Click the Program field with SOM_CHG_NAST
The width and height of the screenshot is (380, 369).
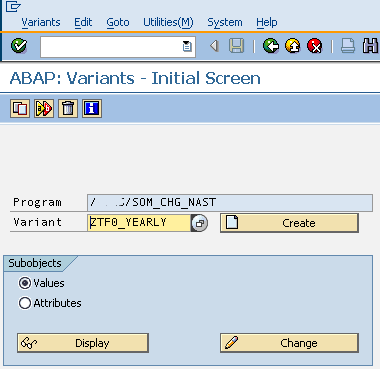click(x=230, y=203)
